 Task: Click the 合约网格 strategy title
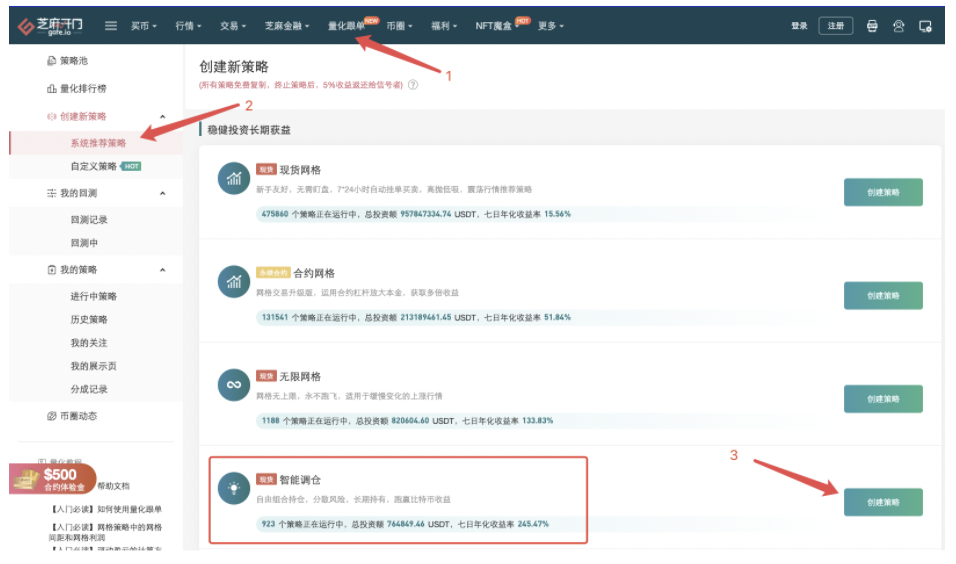pyautogui.click(x=314, y=273)
